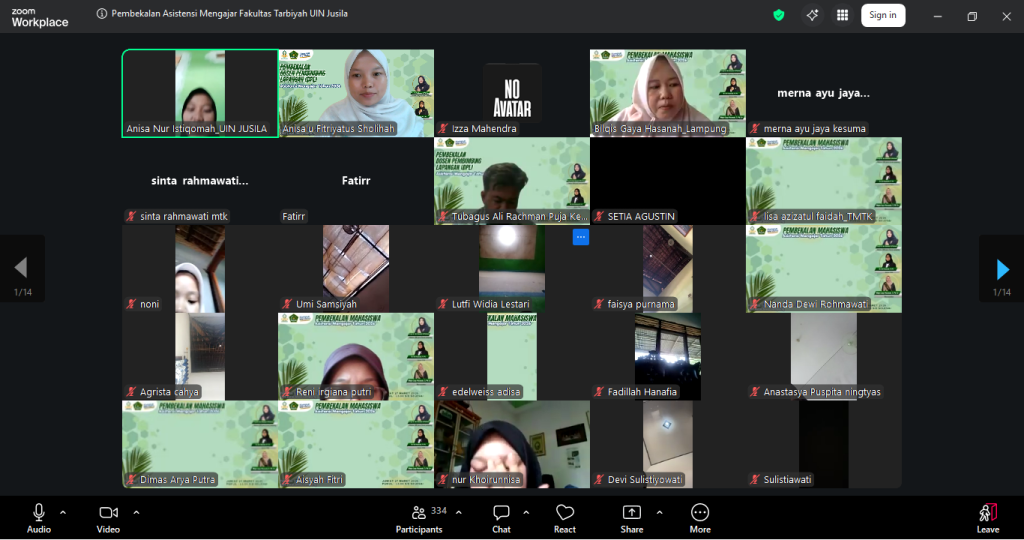This screenshot has width=1024, height=540.
Task: Expand the Participants options arrow
Action: point(459,512)
